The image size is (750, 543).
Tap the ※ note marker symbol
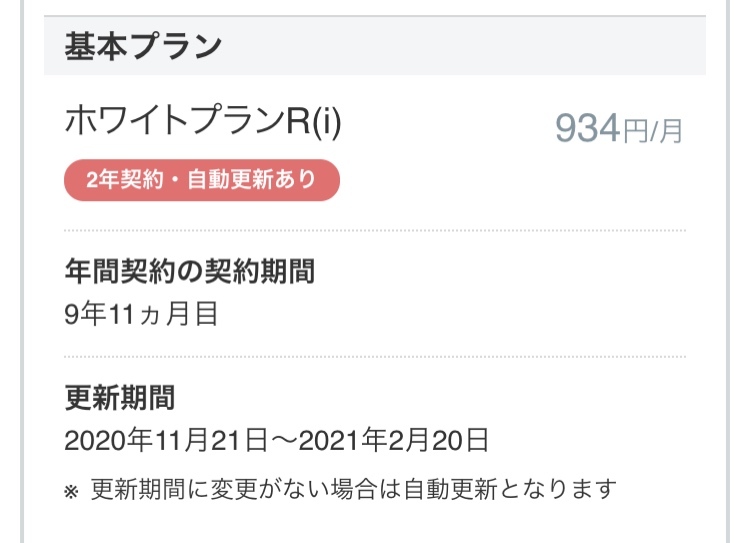(x=72, y=492)
